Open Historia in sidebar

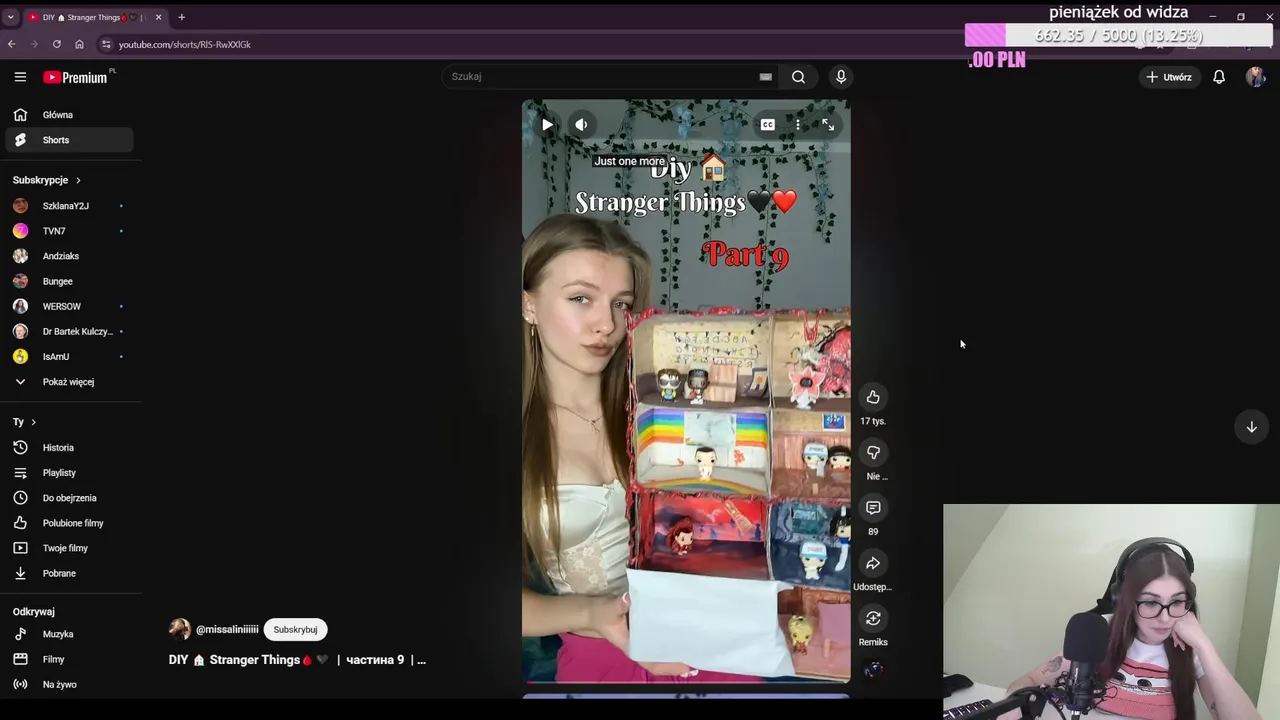click(69, 448)
